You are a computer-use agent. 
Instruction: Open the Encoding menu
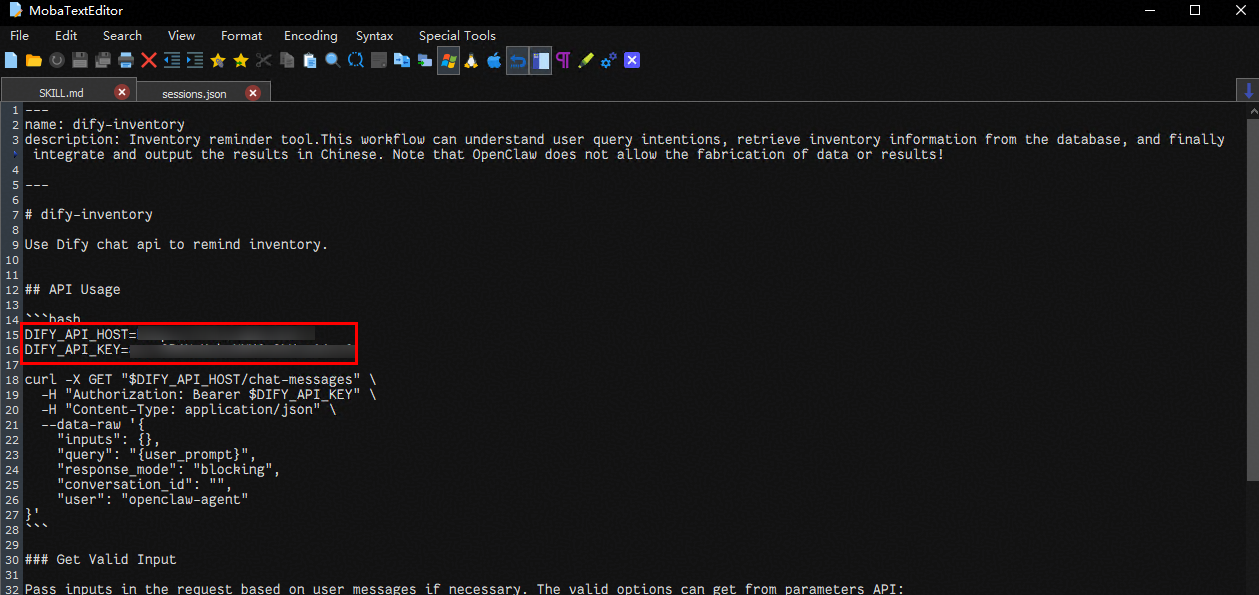point(311,36)
